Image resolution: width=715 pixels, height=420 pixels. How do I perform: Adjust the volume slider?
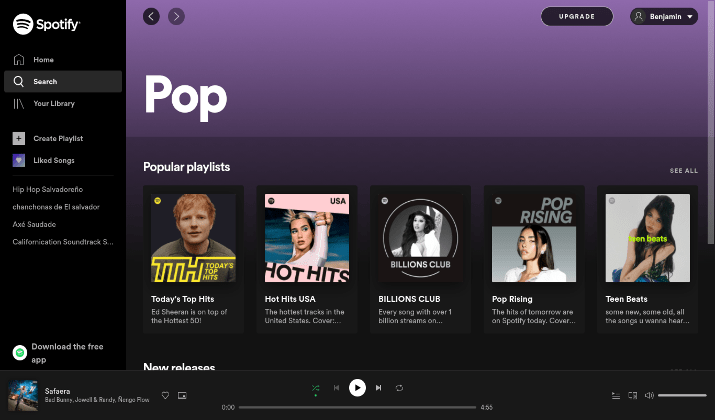(x=682, y=395)
